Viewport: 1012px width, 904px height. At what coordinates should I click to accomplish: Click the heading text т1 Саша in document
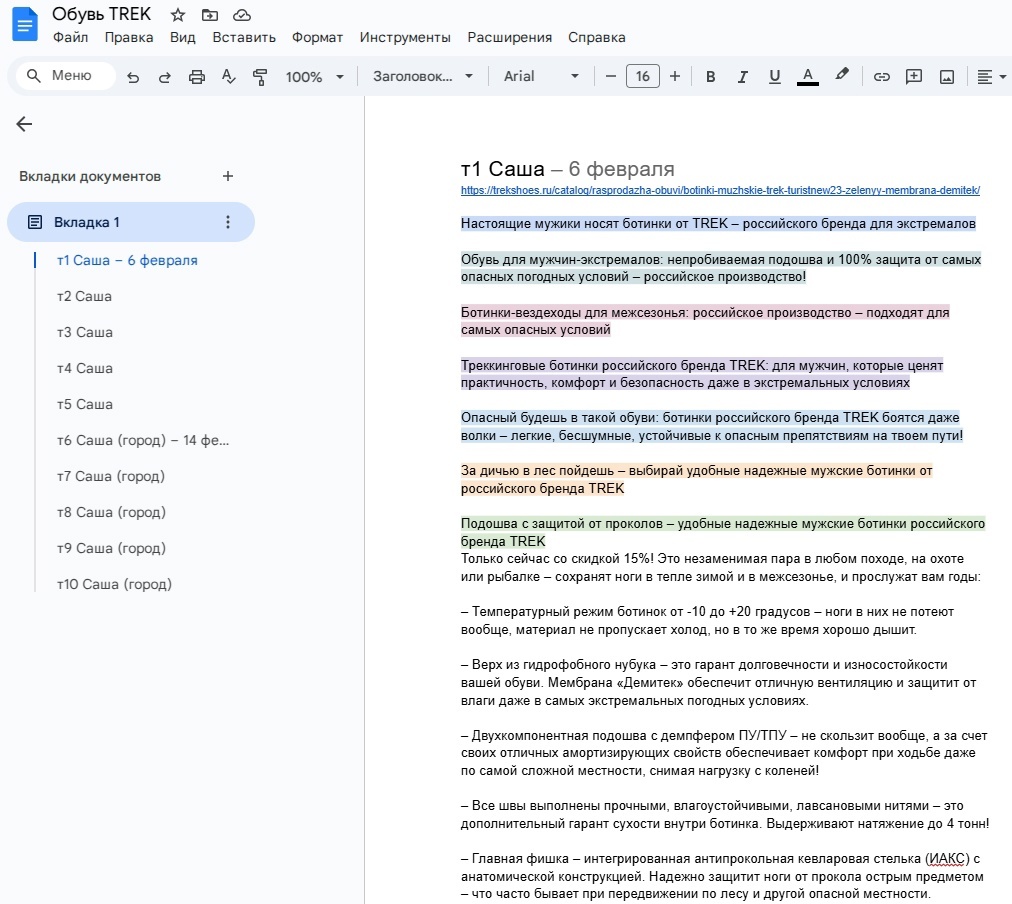pyautogui.click(x=503, y=169)
